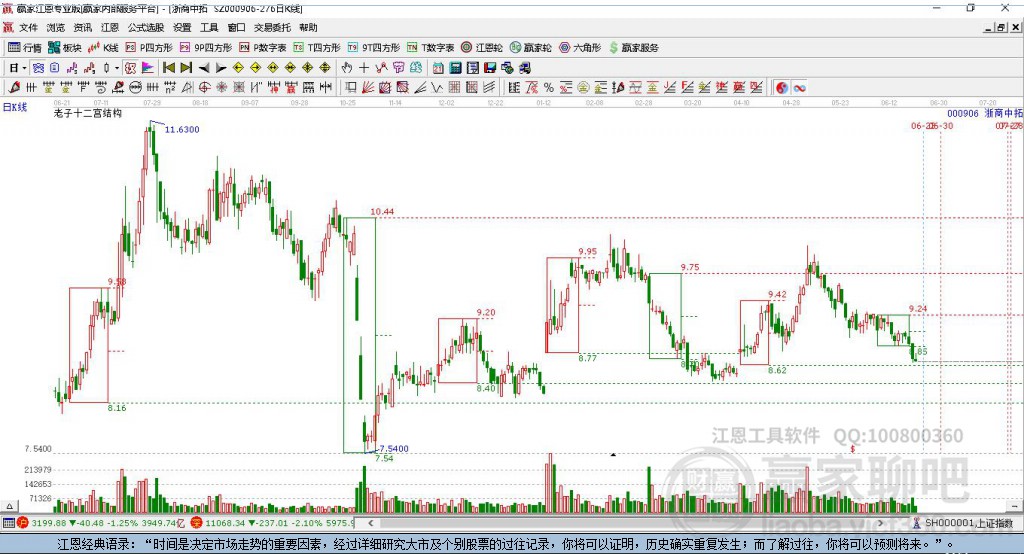This screenshot has height=554, width=1024.
Task: Click the 11068.34 index status entry
Action: [x=274, y=523]
